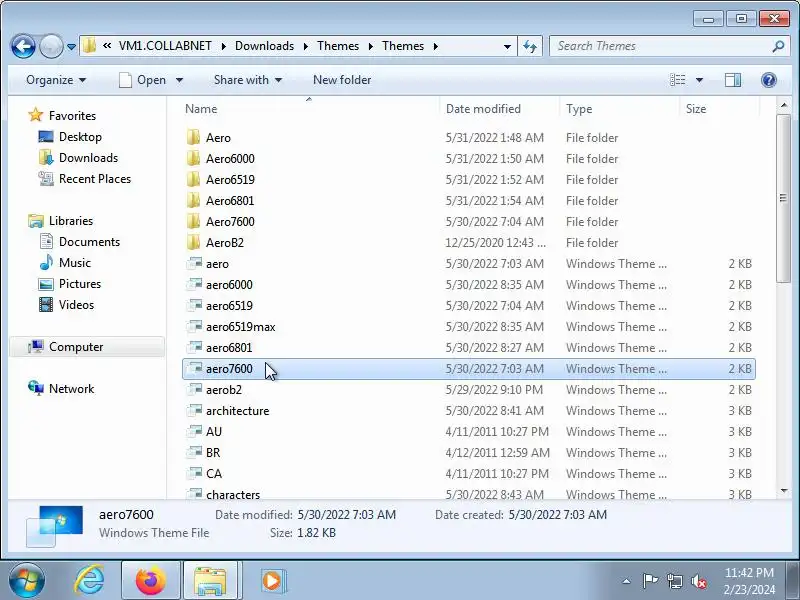800x600 pixels.
Task: Select the aero theme file icon
Action: [194, 263]
